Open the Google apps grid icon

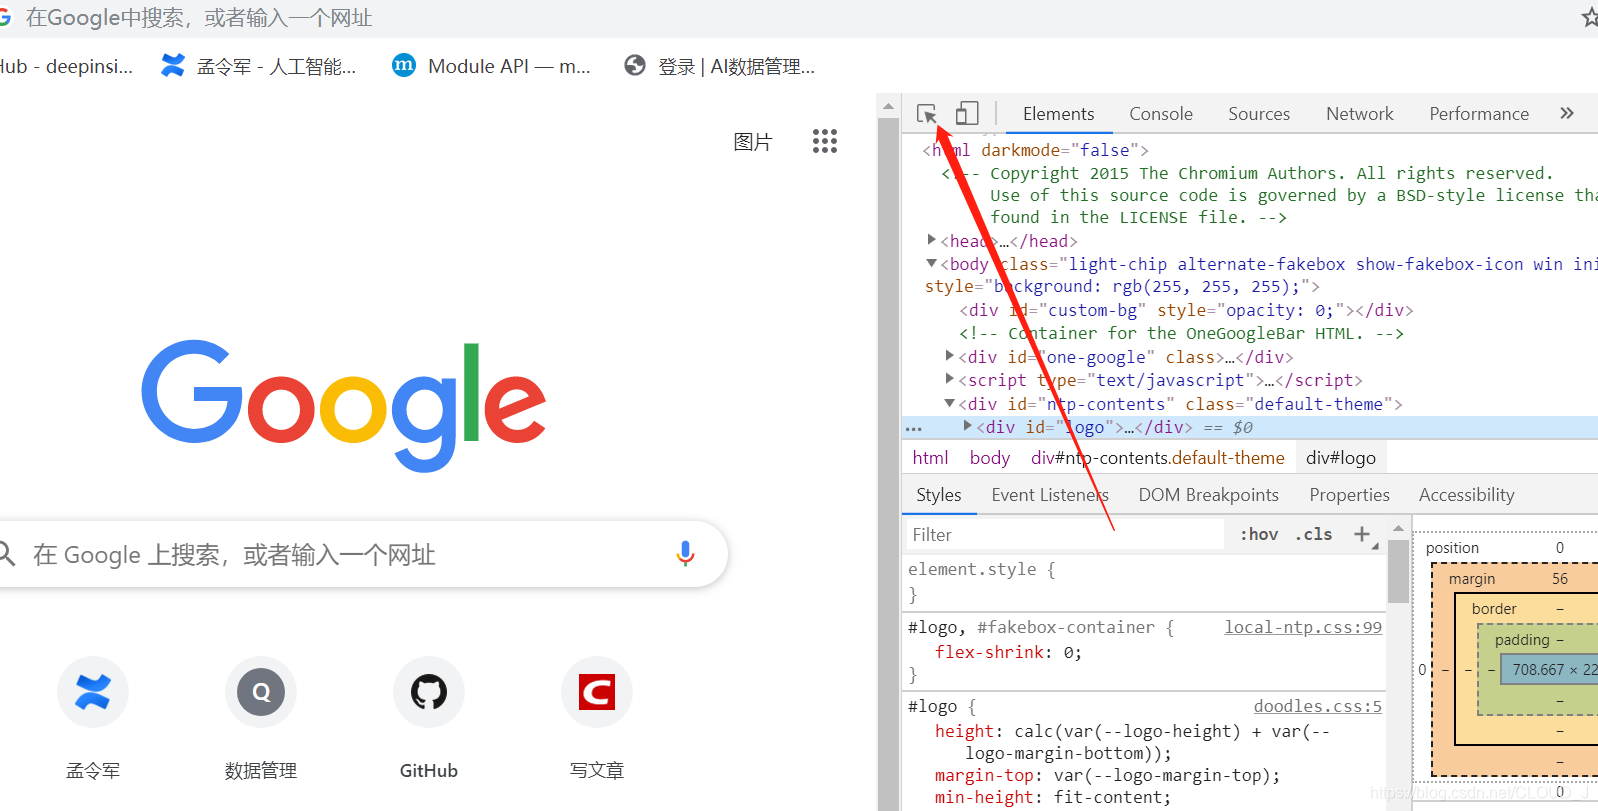(825, 141)
